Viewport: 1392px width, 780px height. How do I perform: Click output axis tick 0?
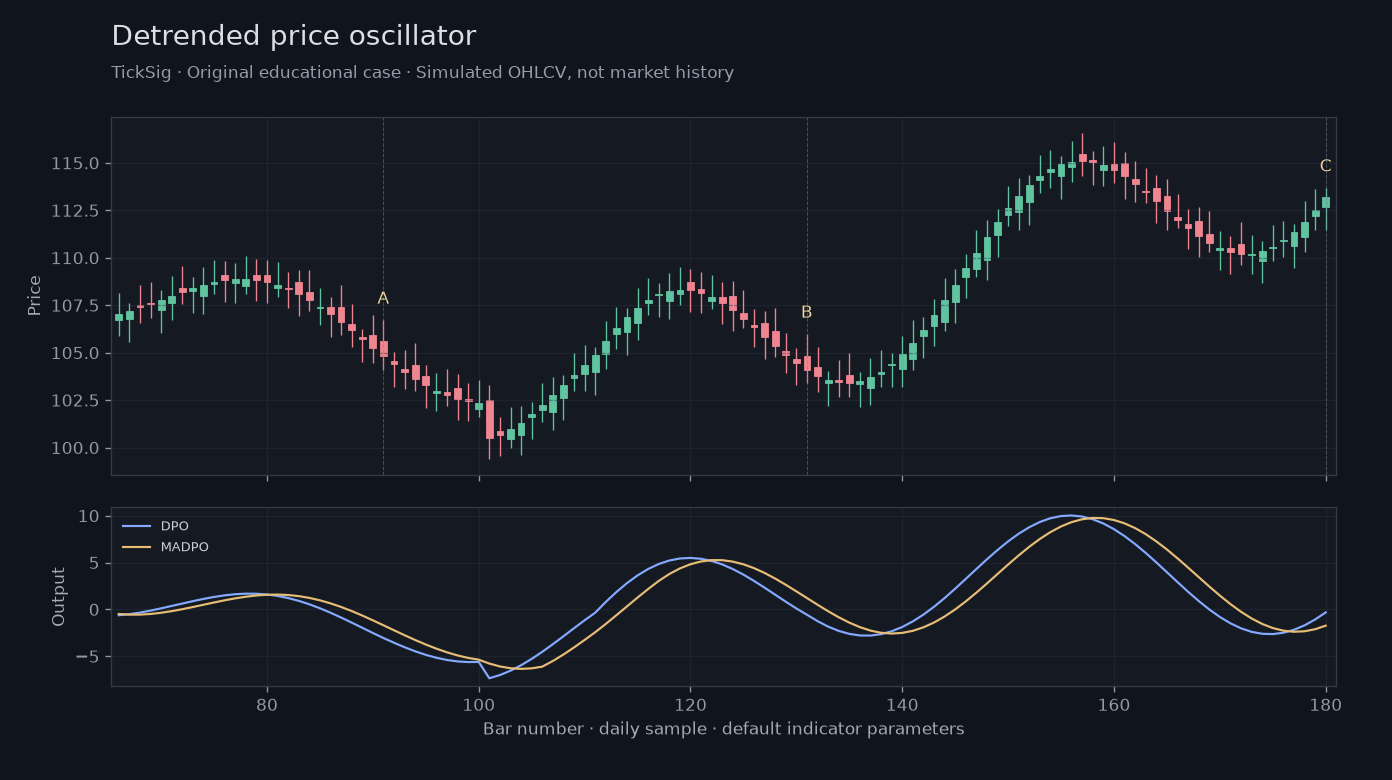pos(94,610)
